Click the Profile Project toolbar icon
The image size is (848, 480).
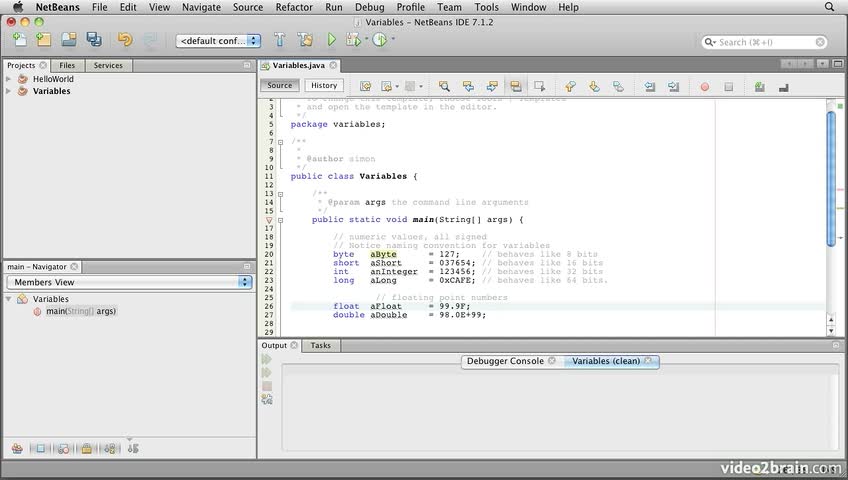(x=380, y=39)
